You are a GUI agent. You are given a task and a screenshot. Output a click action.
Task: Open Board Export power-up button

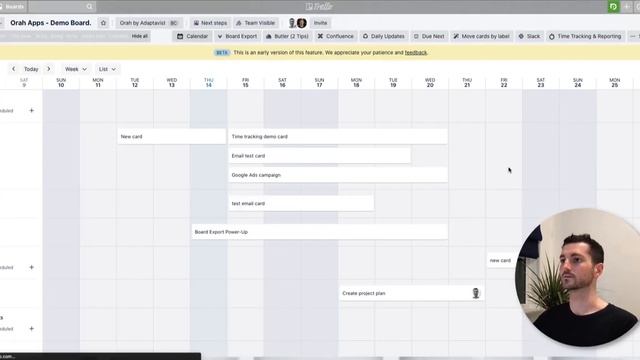237,36
